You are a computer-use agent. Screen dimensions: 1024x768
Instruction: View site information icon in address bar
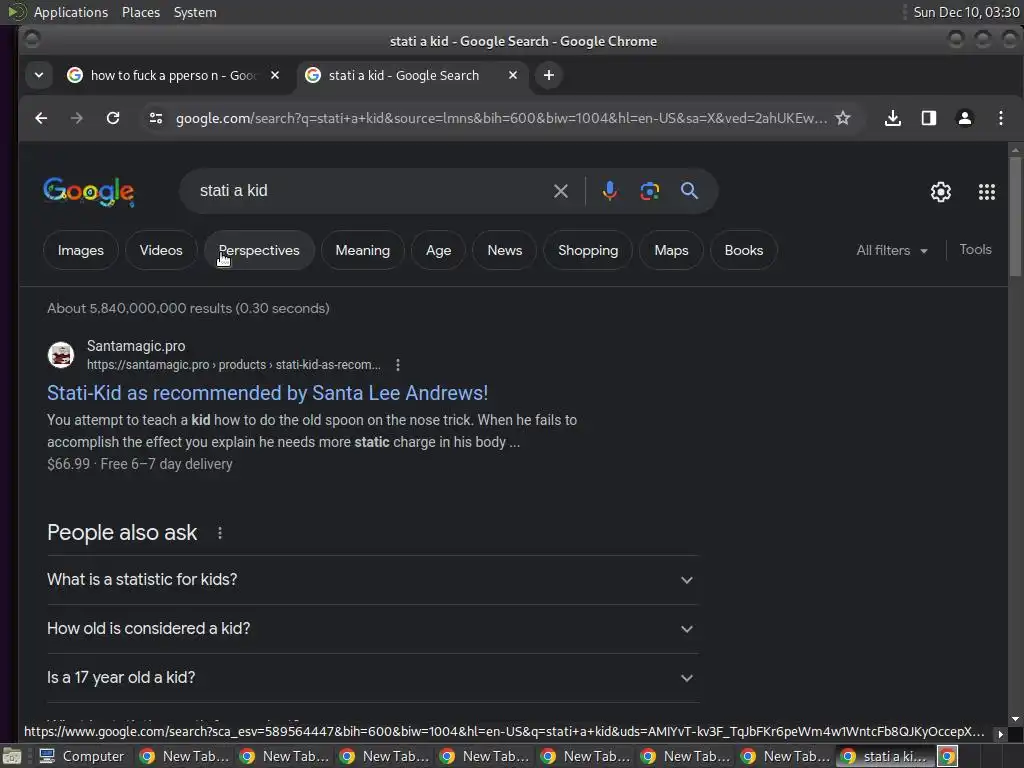click(156, 118)
